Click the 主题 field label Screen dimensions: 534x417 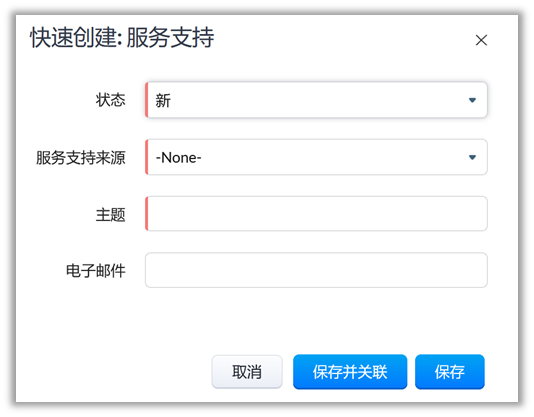click(110, 215)
